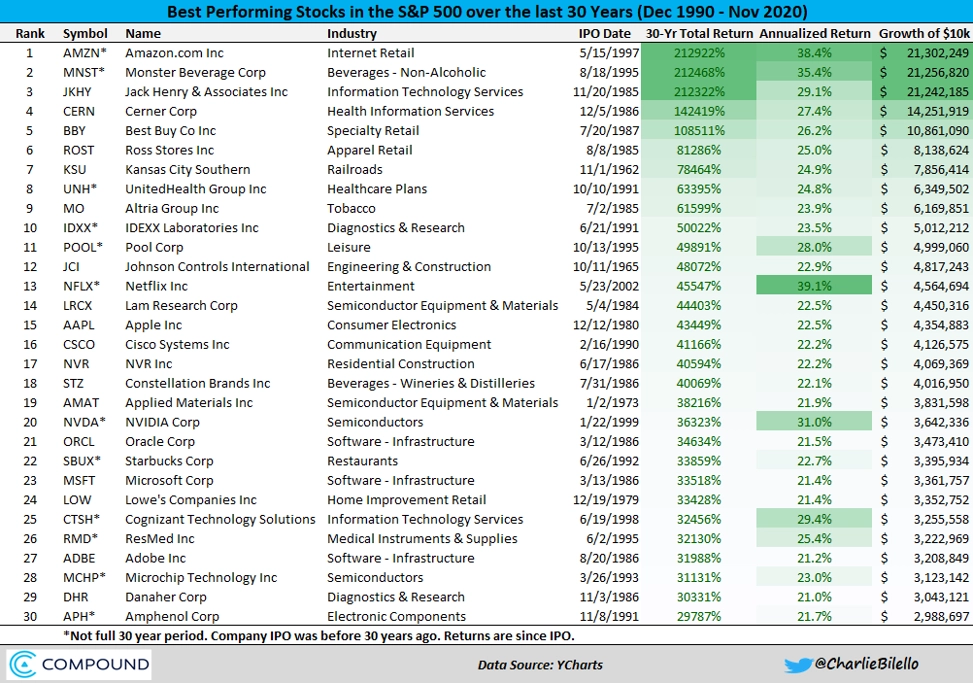Click Netflix's 39.1% annualized return
Screen dimensions: 973x683
tap(814, 286)
